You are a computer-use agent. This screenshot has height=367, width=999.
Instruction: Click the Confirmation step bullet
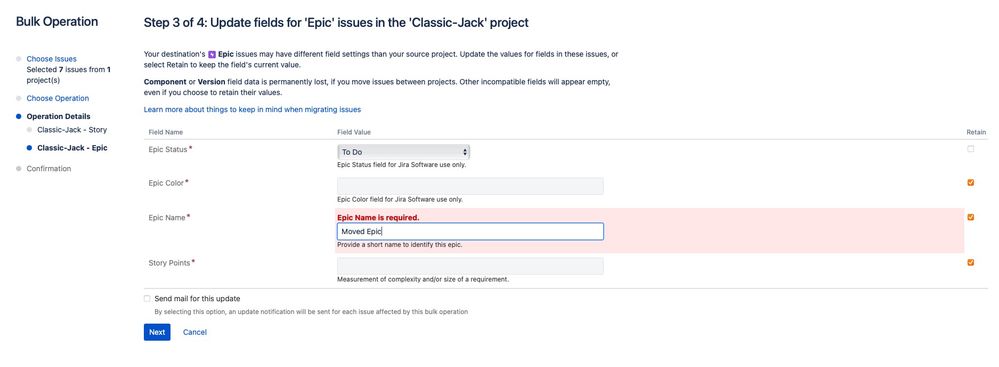[18, 169]
